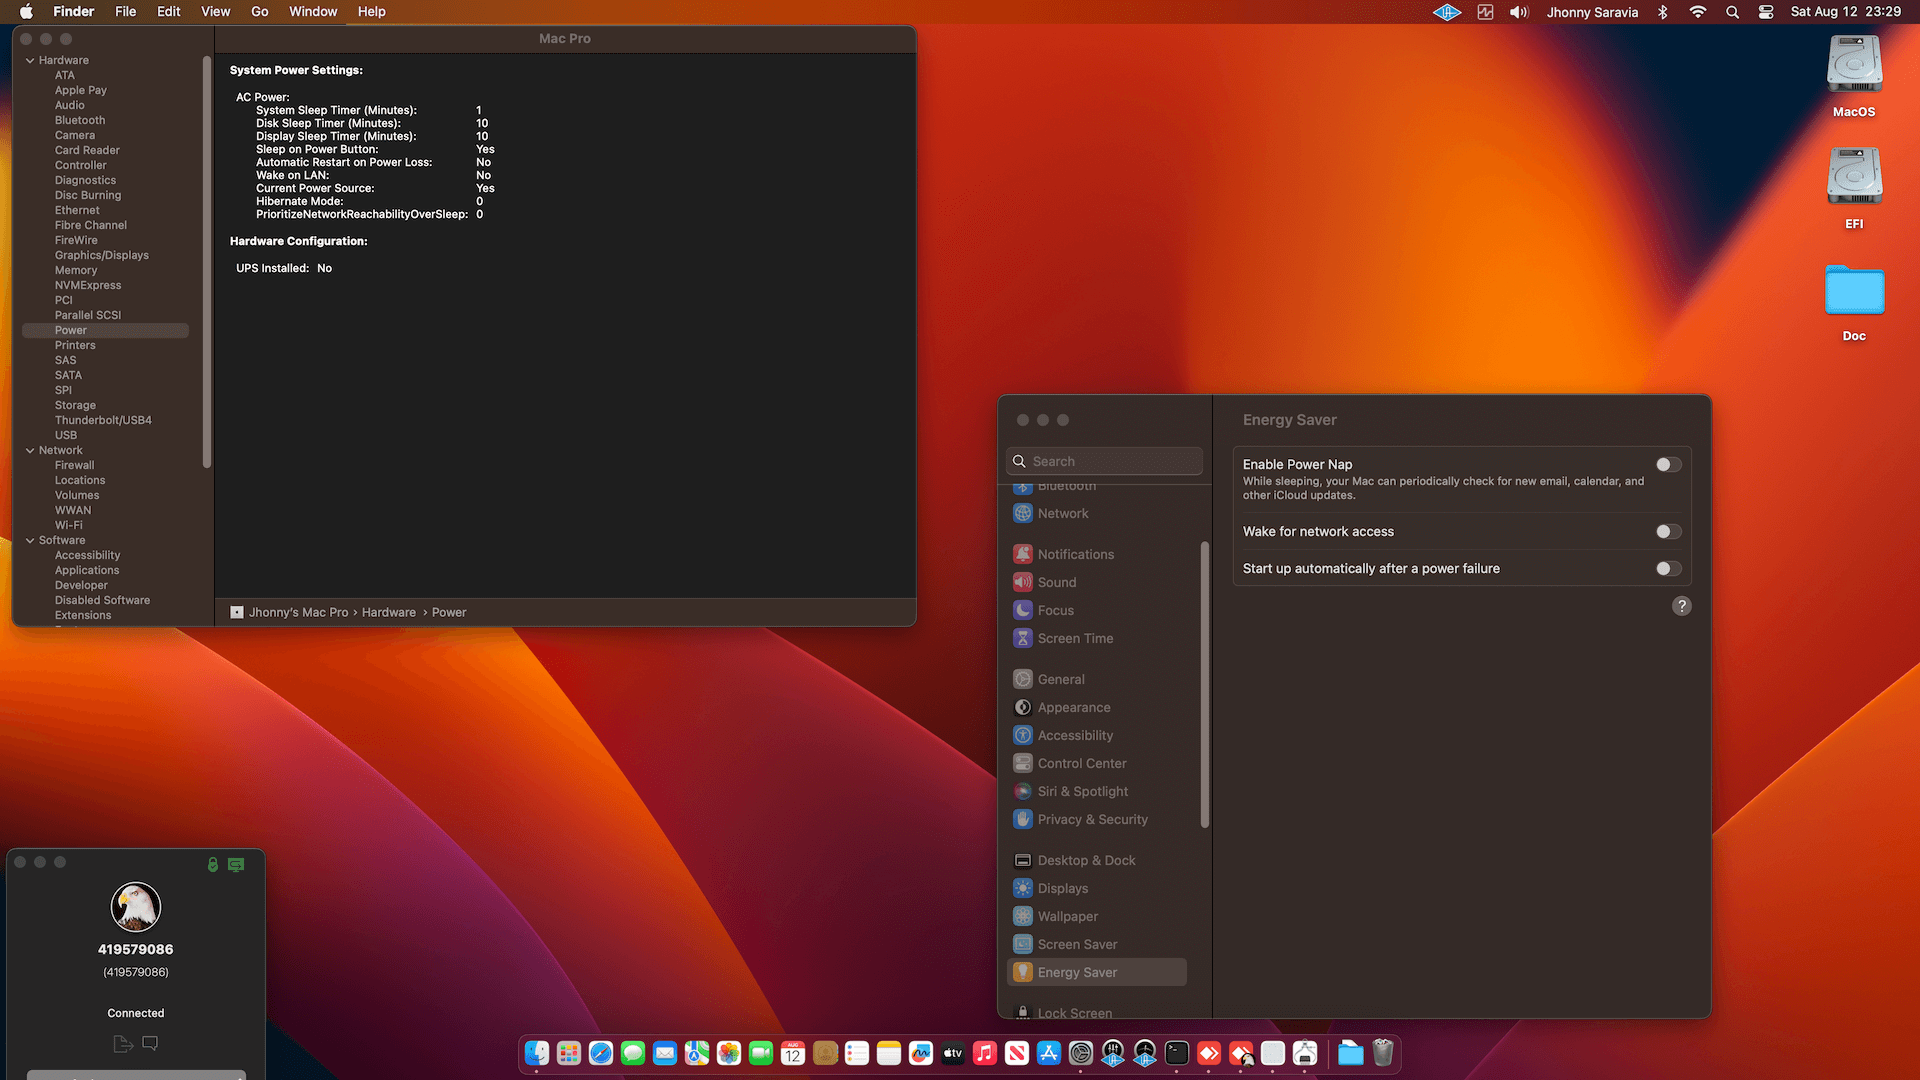This screenshot has width=1920, height=1080.
Task: Open Sound volume in the menu bar
Action: pyautogui.click(x=1519, y=12)
